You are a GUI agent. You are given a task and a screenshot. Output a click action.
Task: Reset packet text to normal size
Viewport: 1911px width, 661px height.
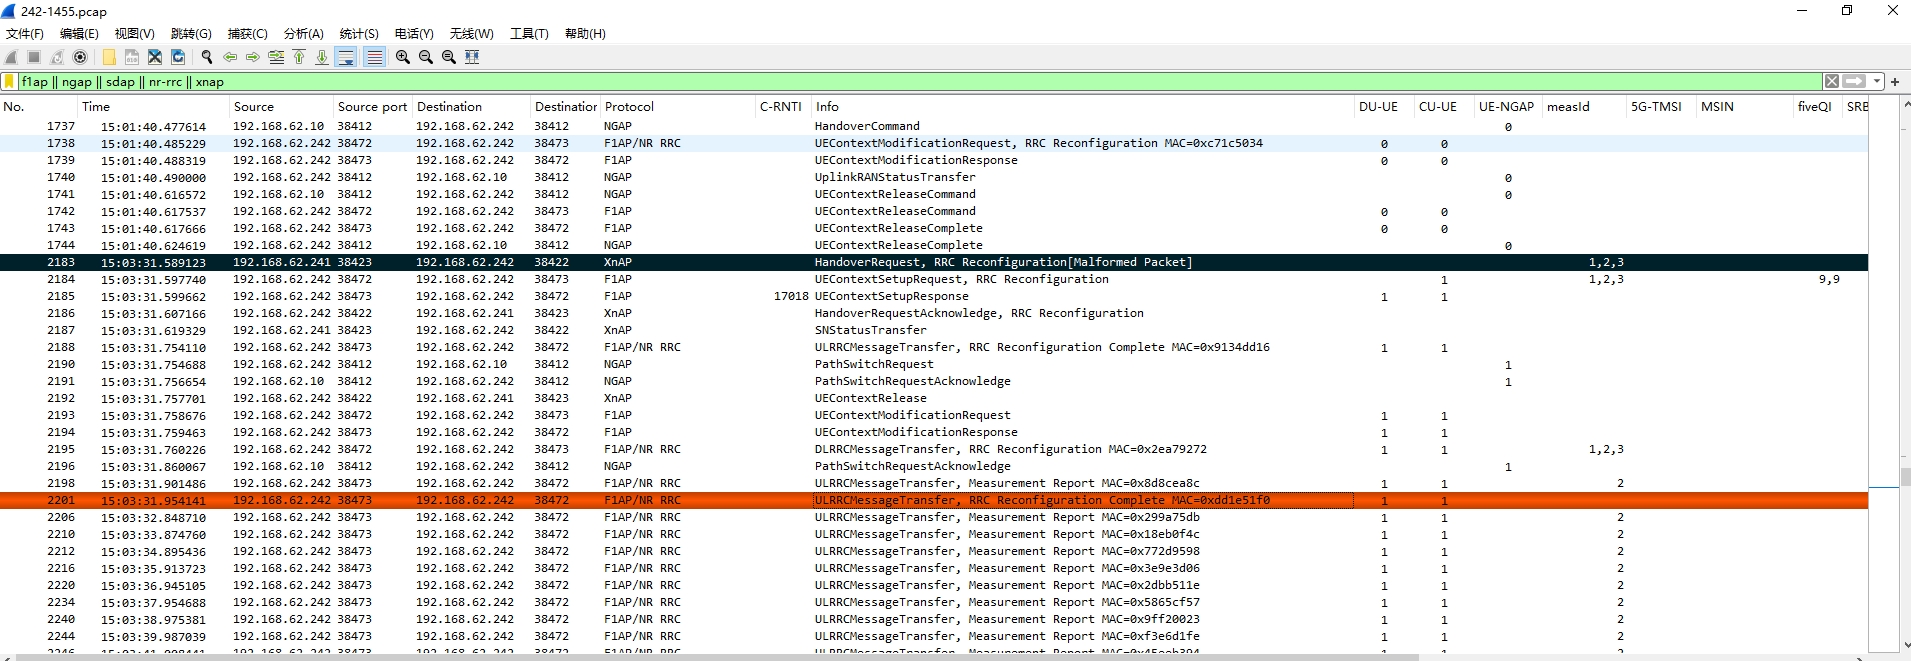[449, 57]
